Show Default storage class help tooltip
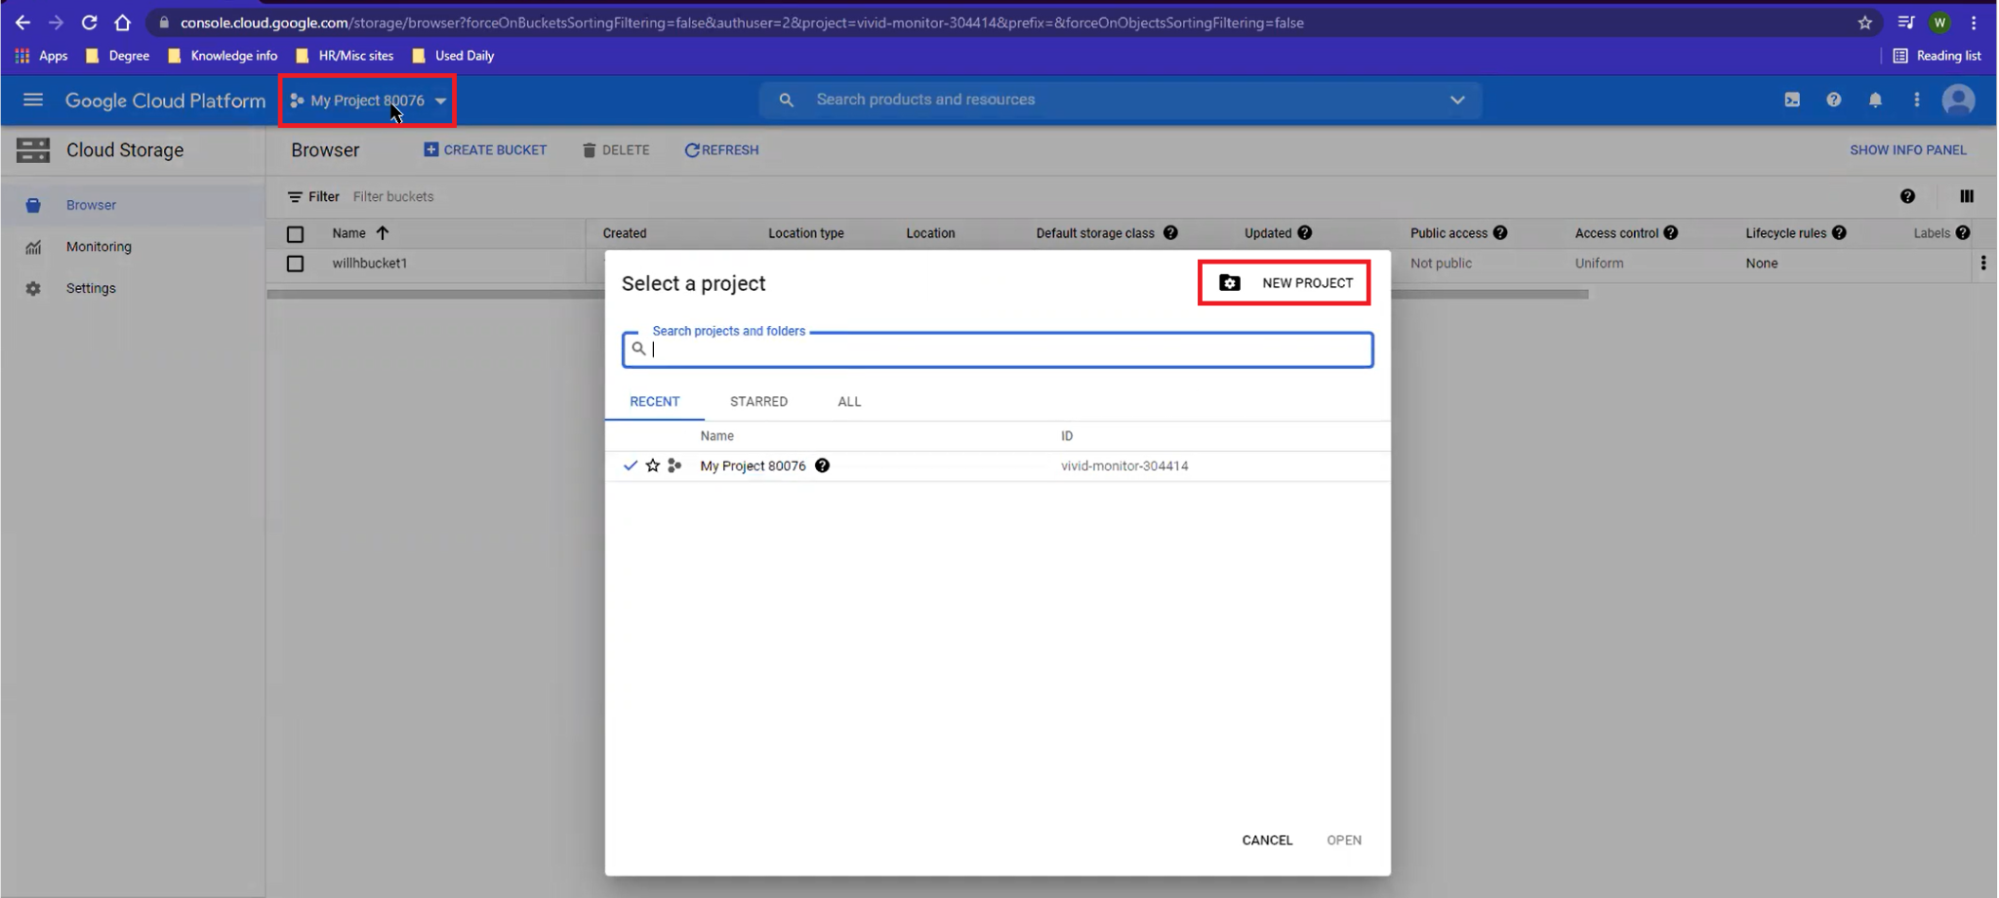This screenshot has height=898, width=1999. click(1170, 233)
